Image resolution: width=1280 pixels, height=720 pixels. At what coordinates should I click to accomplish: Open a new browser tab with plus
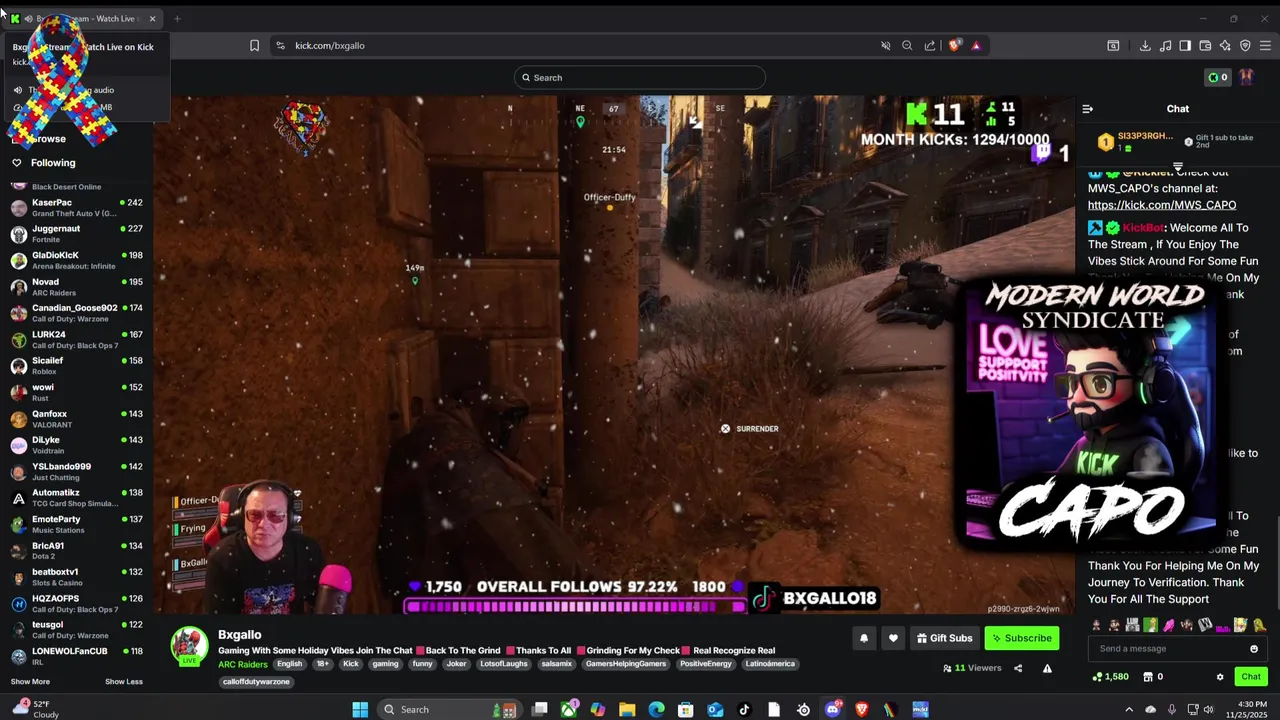(x=177, y=18)
